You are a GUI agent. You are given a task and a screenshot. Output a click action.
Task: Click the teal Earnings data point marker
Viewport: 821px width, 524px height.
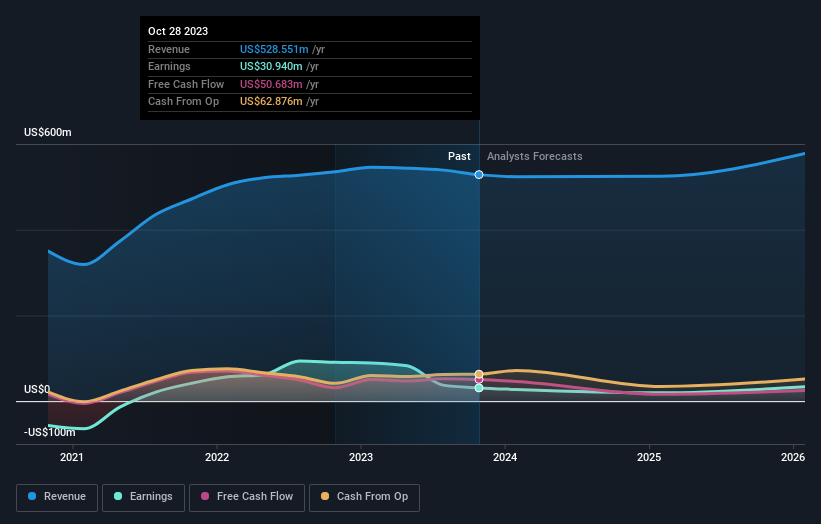479,388
